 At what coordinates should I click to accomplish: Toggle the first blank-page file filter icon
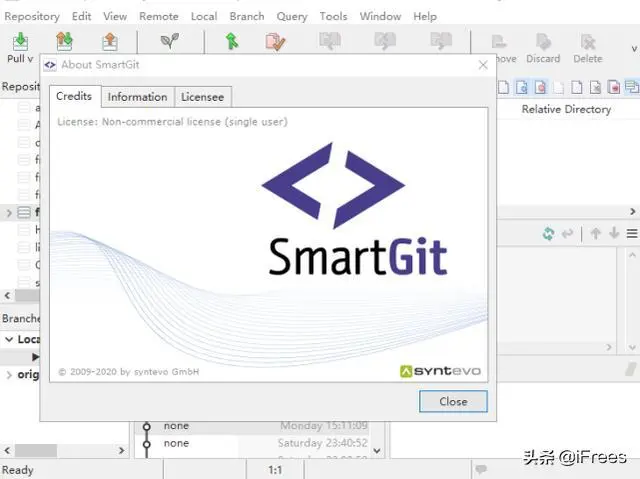[x=504, y=87]
